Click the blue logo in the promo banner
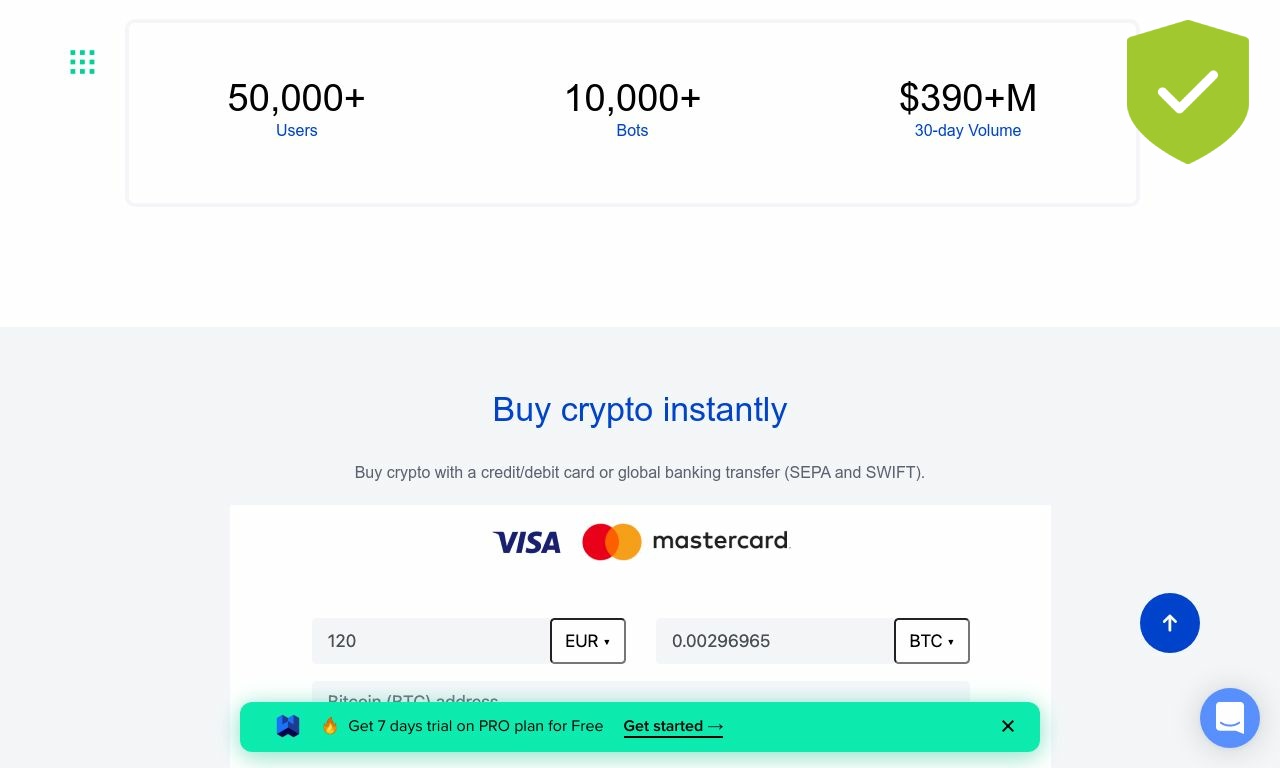The image size is (1280, 768). click(x=288, y=726)
